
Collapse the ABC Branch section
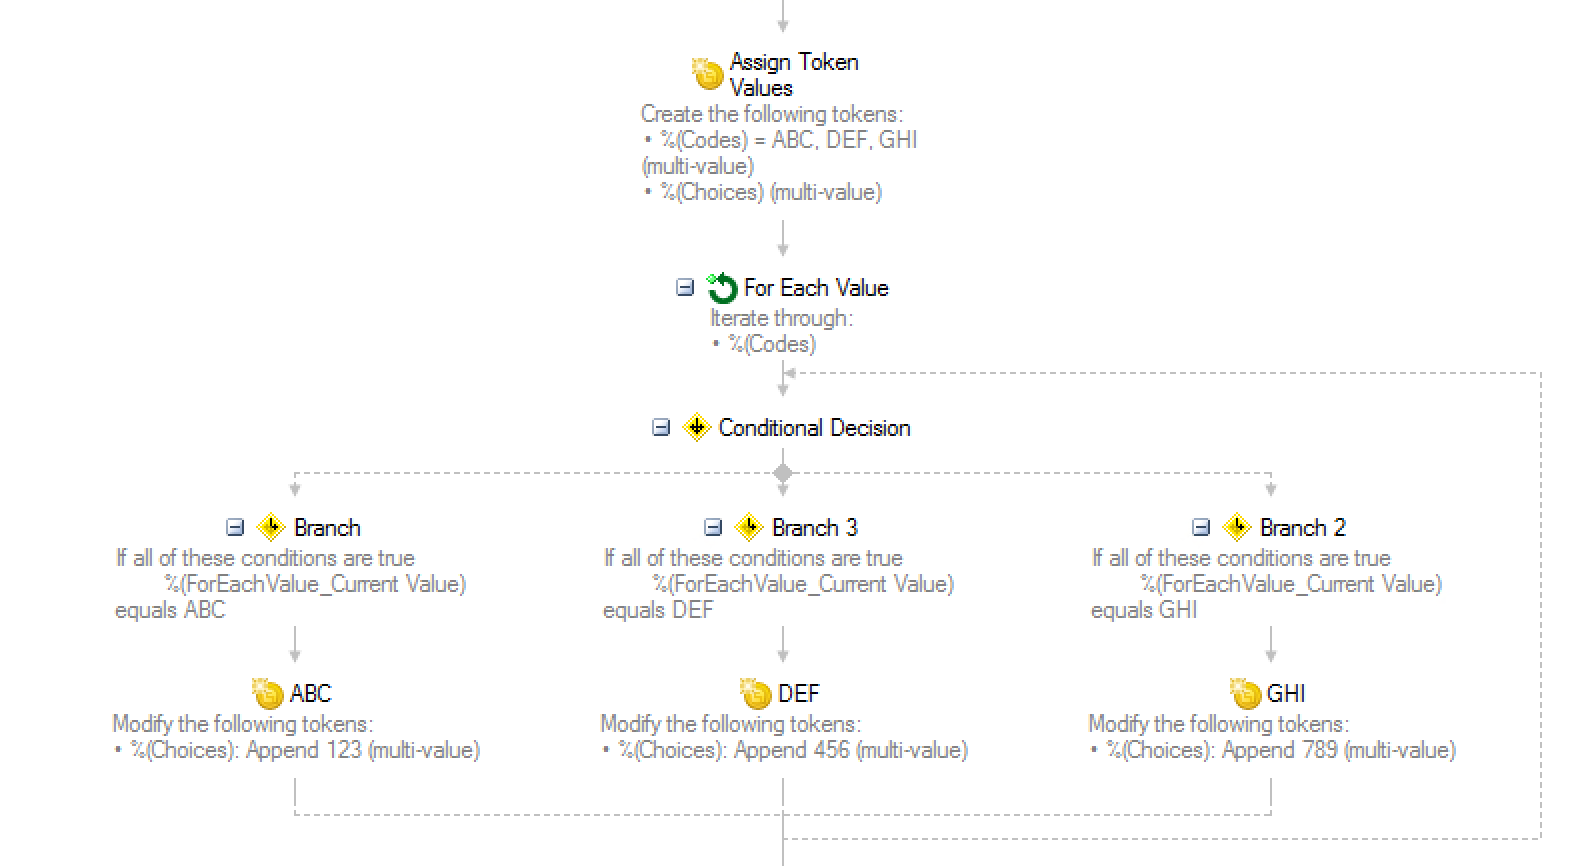coord(235,528)
